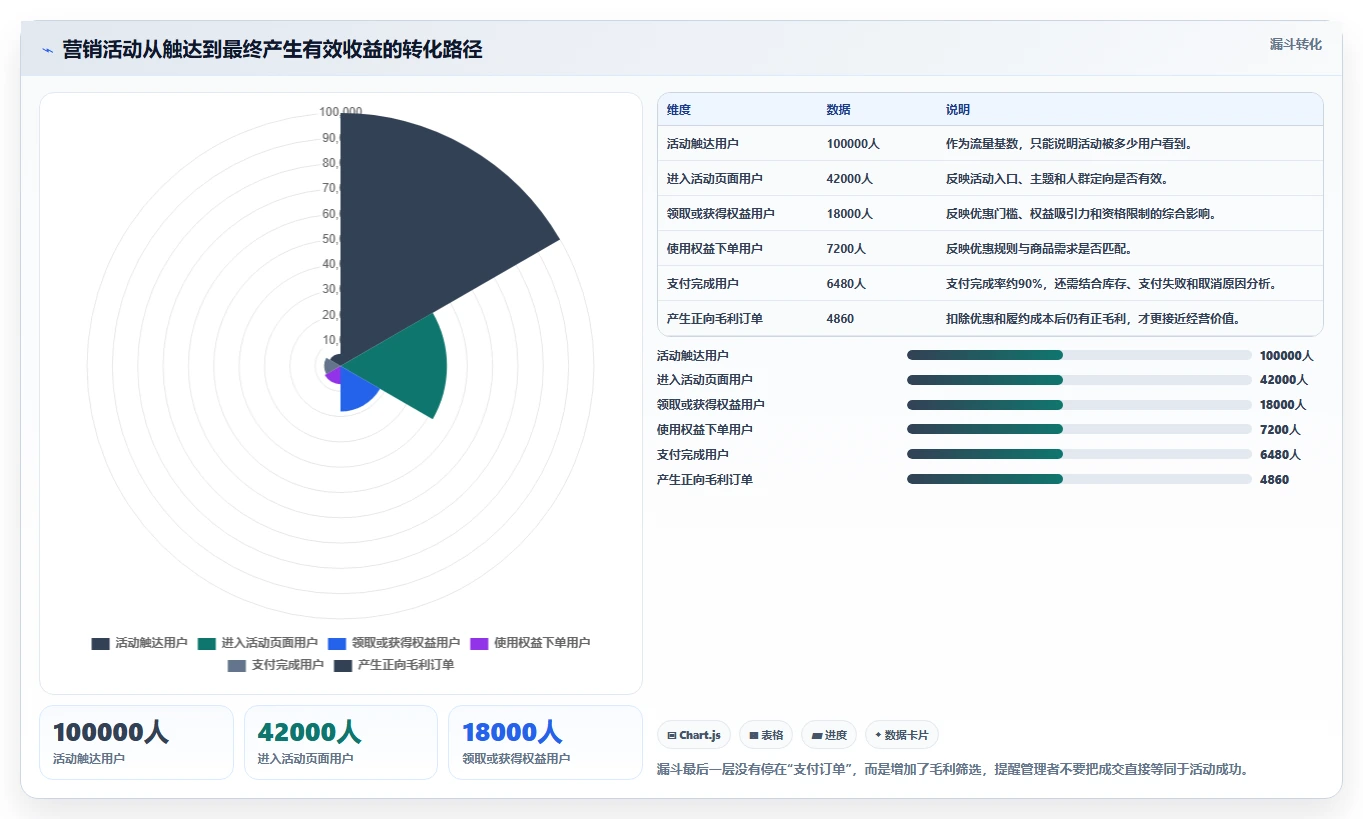Click the 4860 value in the table
This screenshot has width=1363, height=819.
pos(841,319)
